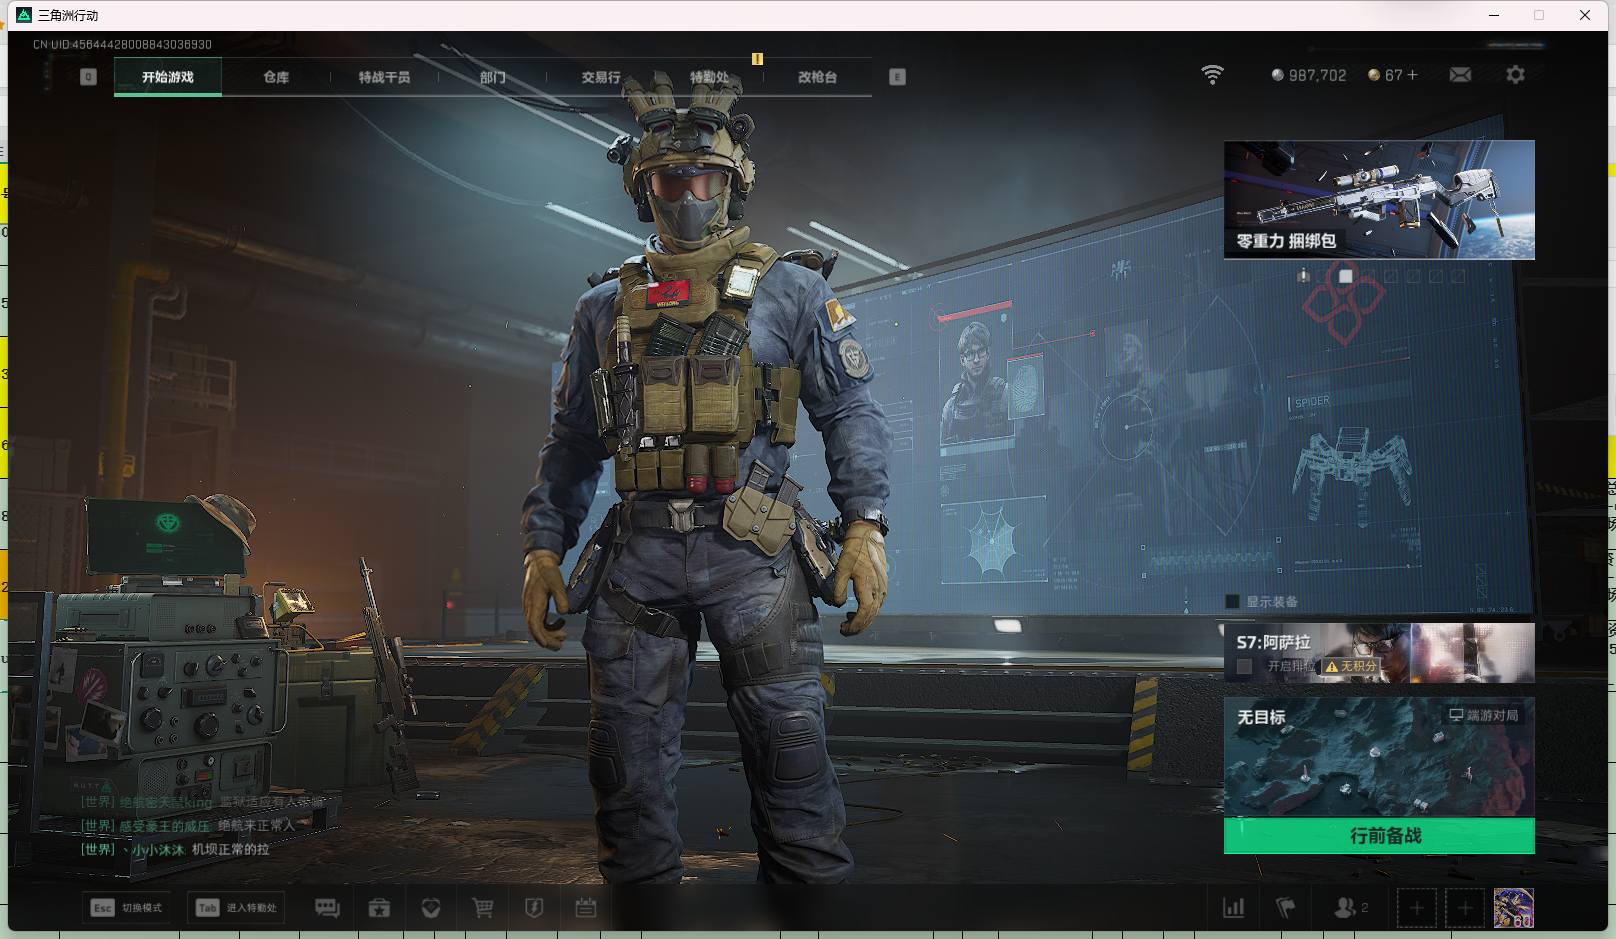Viewport: 1616px width, 939px height.
Task: Switch to the 仓库 tab
Action: [x=276, y=77]
